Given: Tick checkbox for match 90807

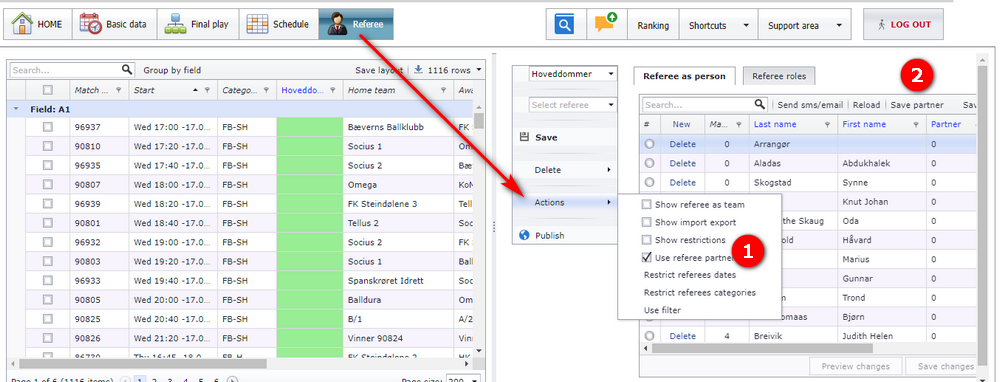Looking at the screenshot, I should (48, 184).
